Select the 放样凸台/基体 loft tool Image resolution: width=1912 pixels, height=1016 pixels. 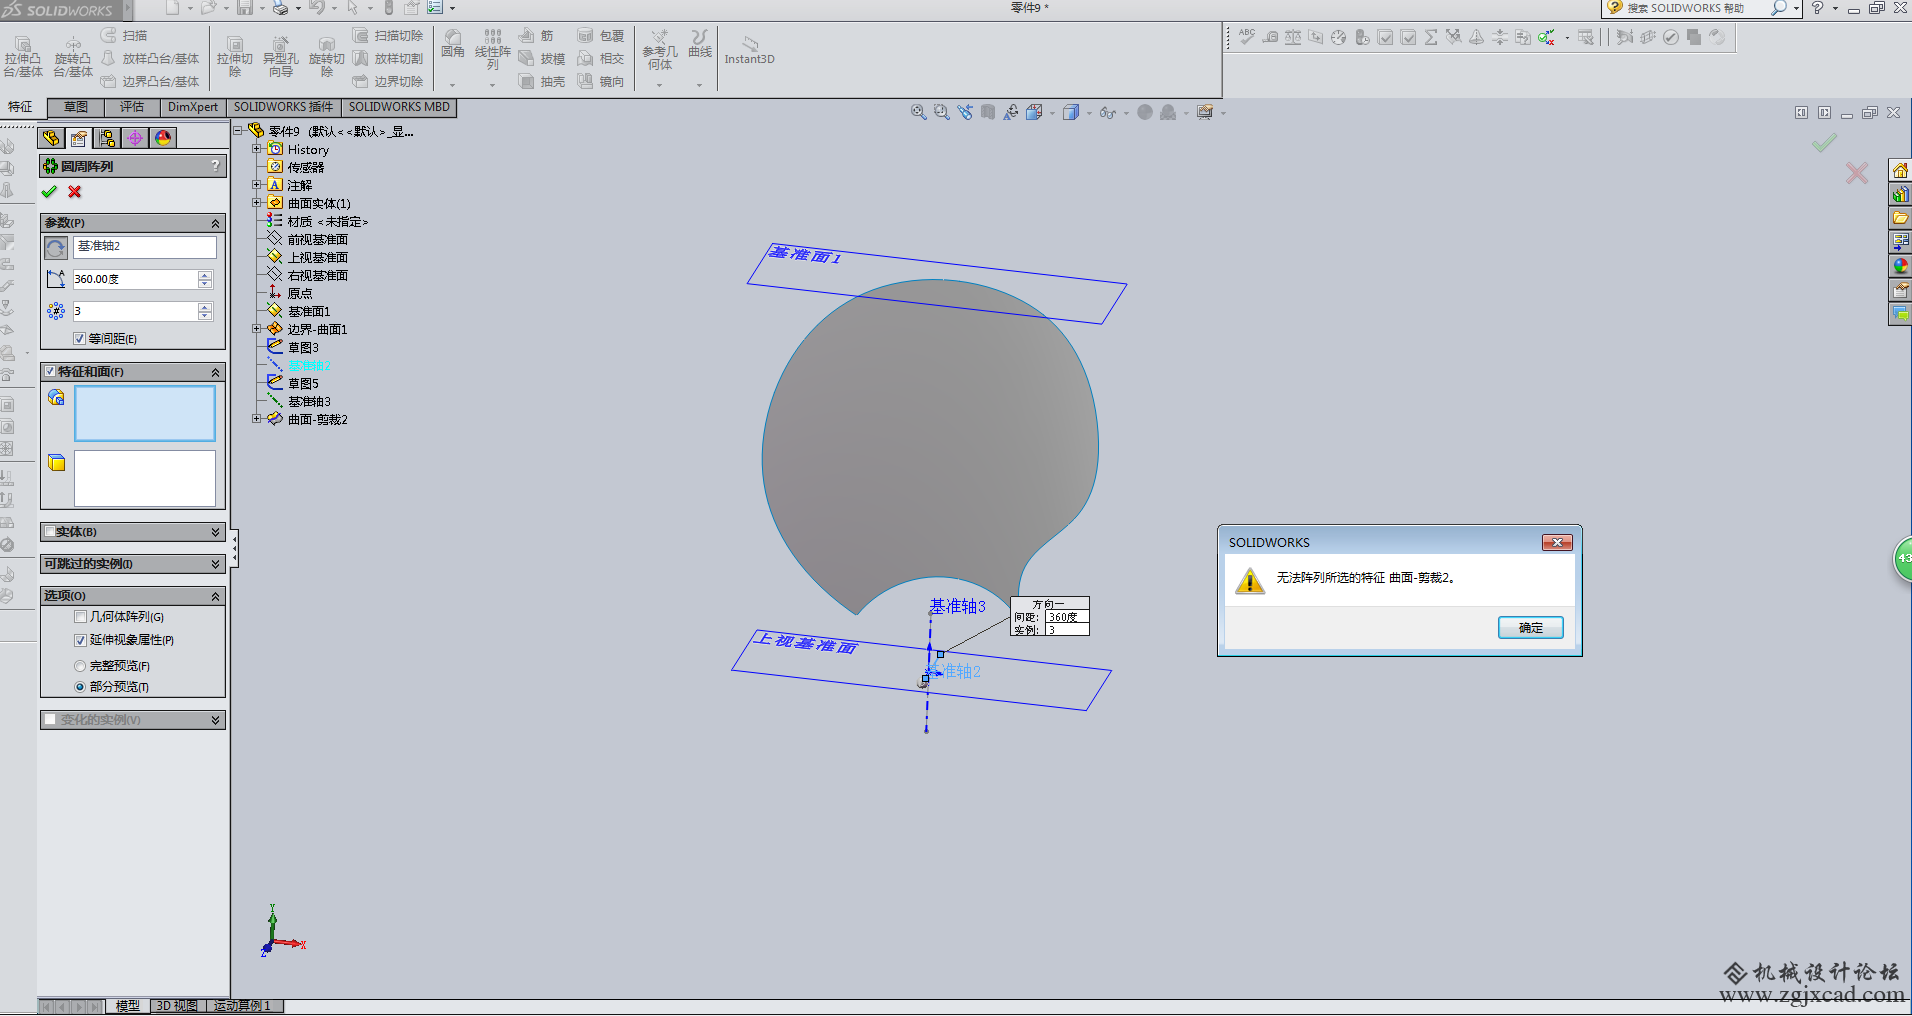(x=150, y=58)
